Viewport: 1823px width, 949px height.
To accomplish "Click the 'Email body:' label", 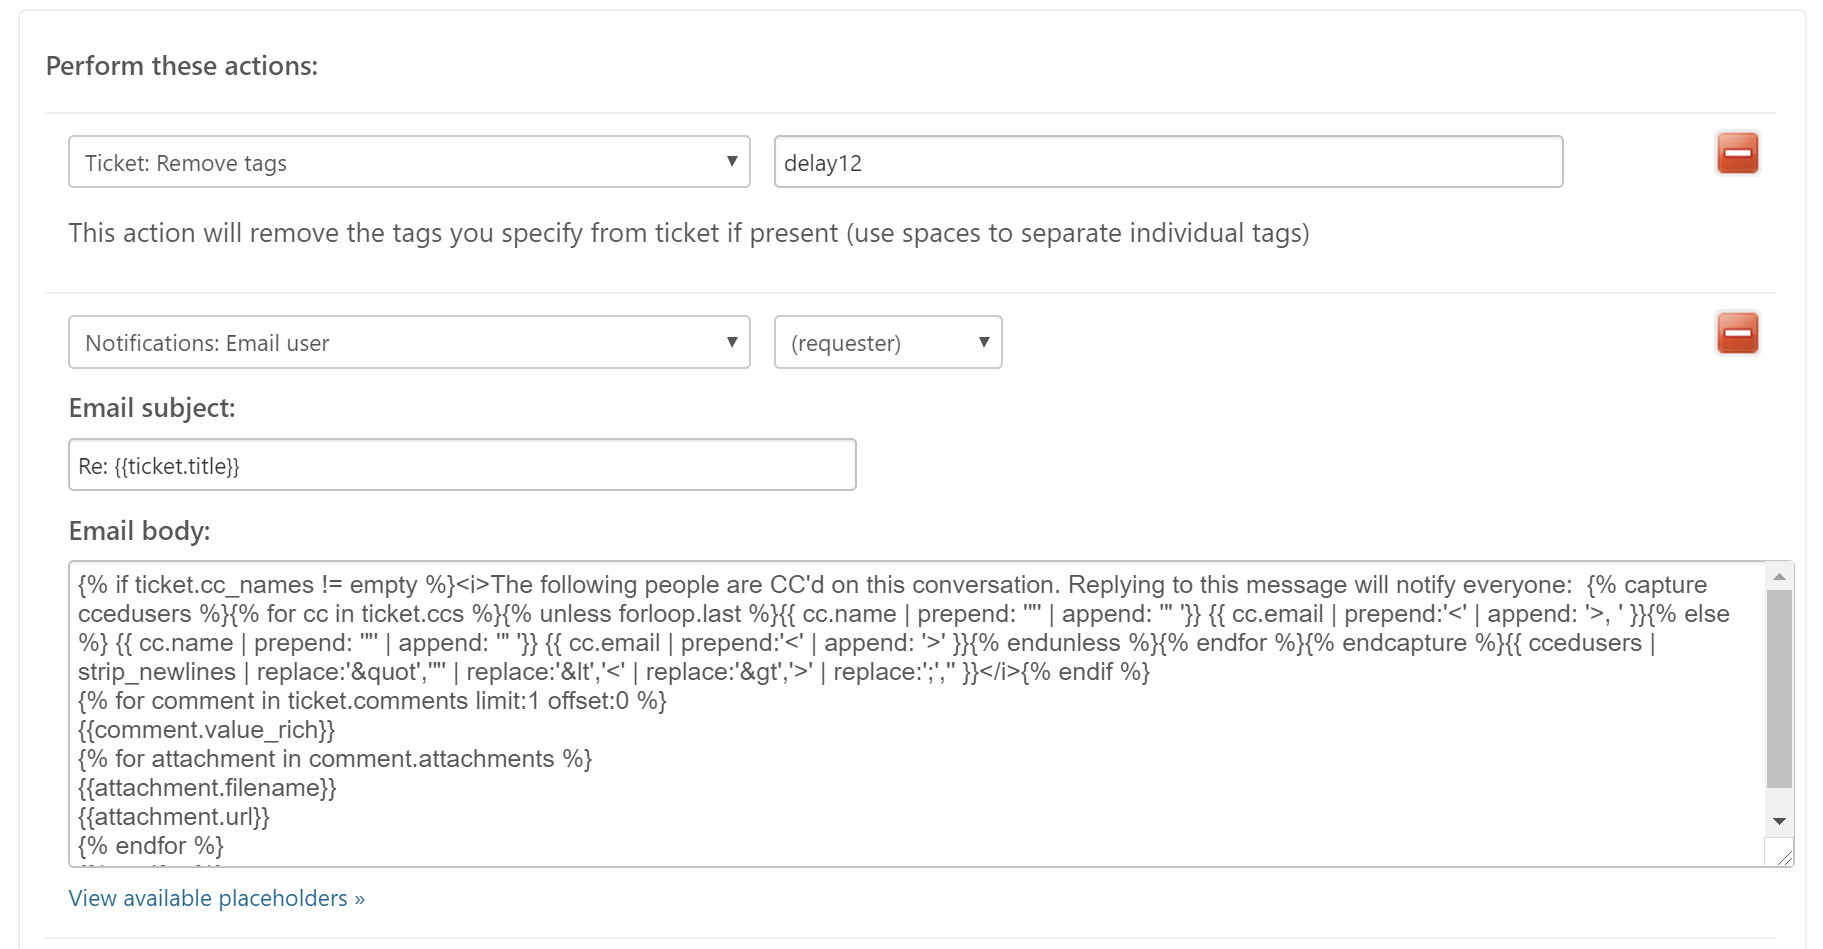I will [x=139, y=531].
